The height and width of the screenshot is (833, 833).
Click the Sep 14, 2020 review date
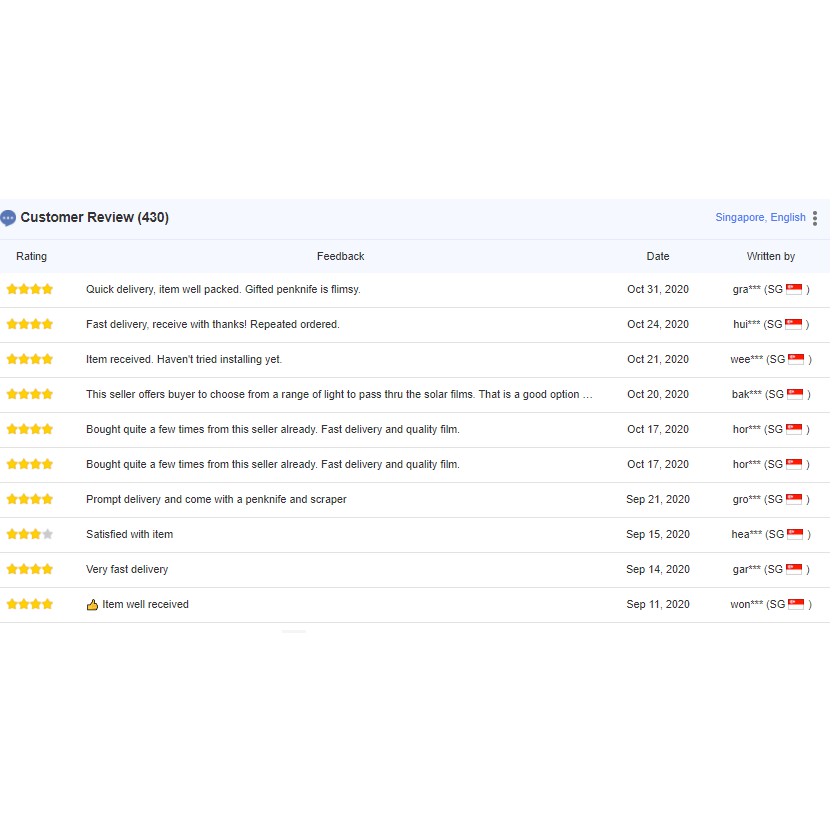coord(657,569)
